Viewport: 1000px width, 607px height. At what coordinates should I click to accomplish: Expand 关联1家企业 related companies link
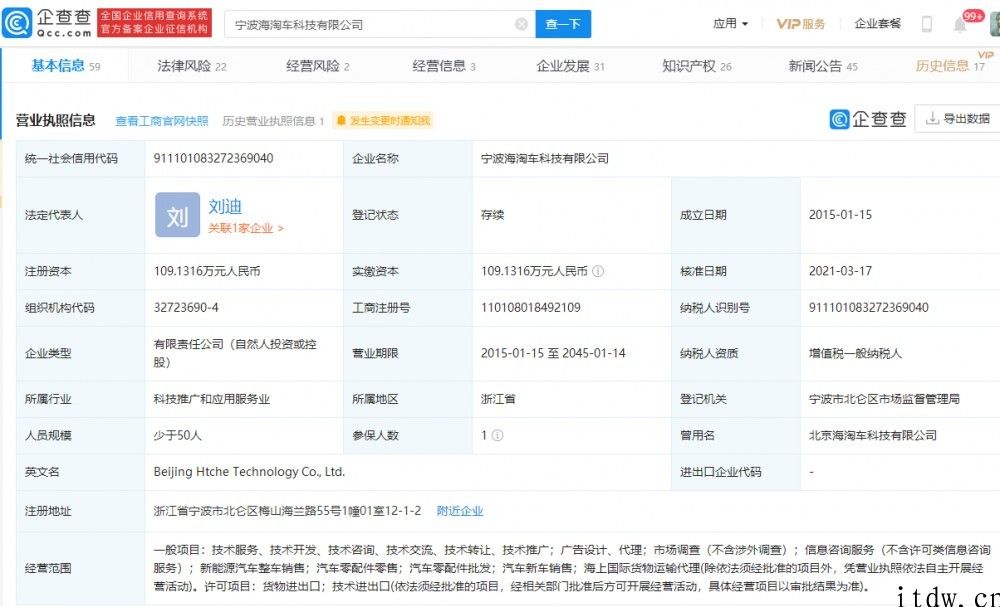pyautogui.click(x=246, y=228)
